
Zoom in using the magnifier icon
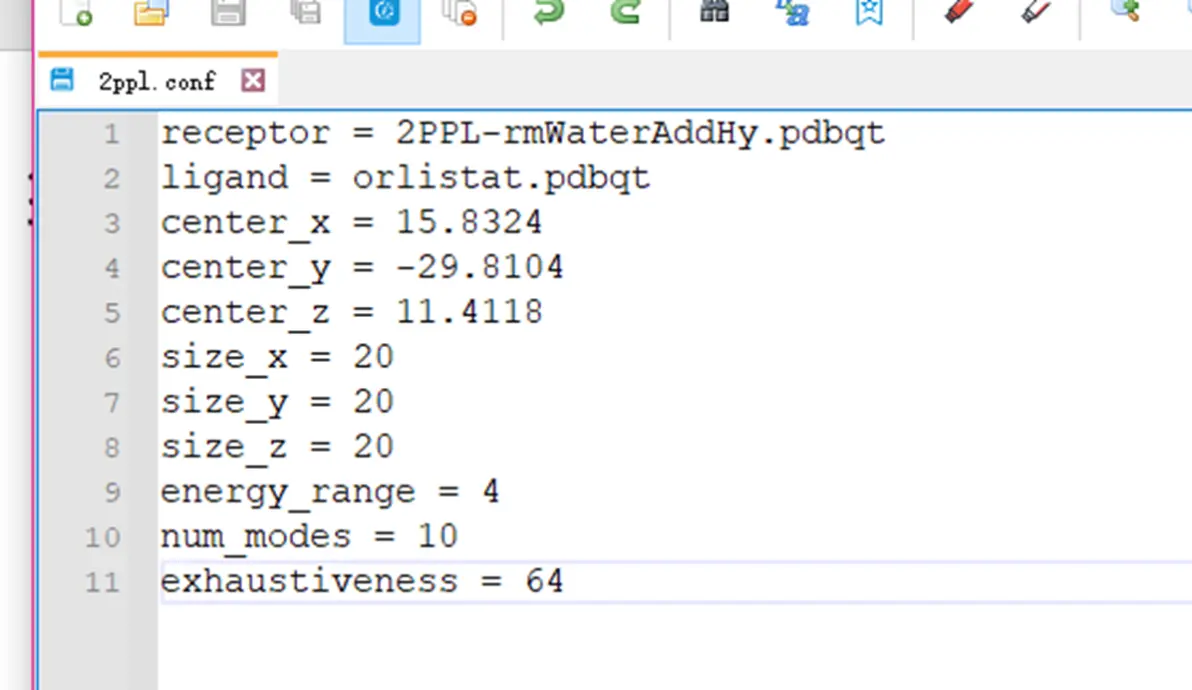point(1124,14)
